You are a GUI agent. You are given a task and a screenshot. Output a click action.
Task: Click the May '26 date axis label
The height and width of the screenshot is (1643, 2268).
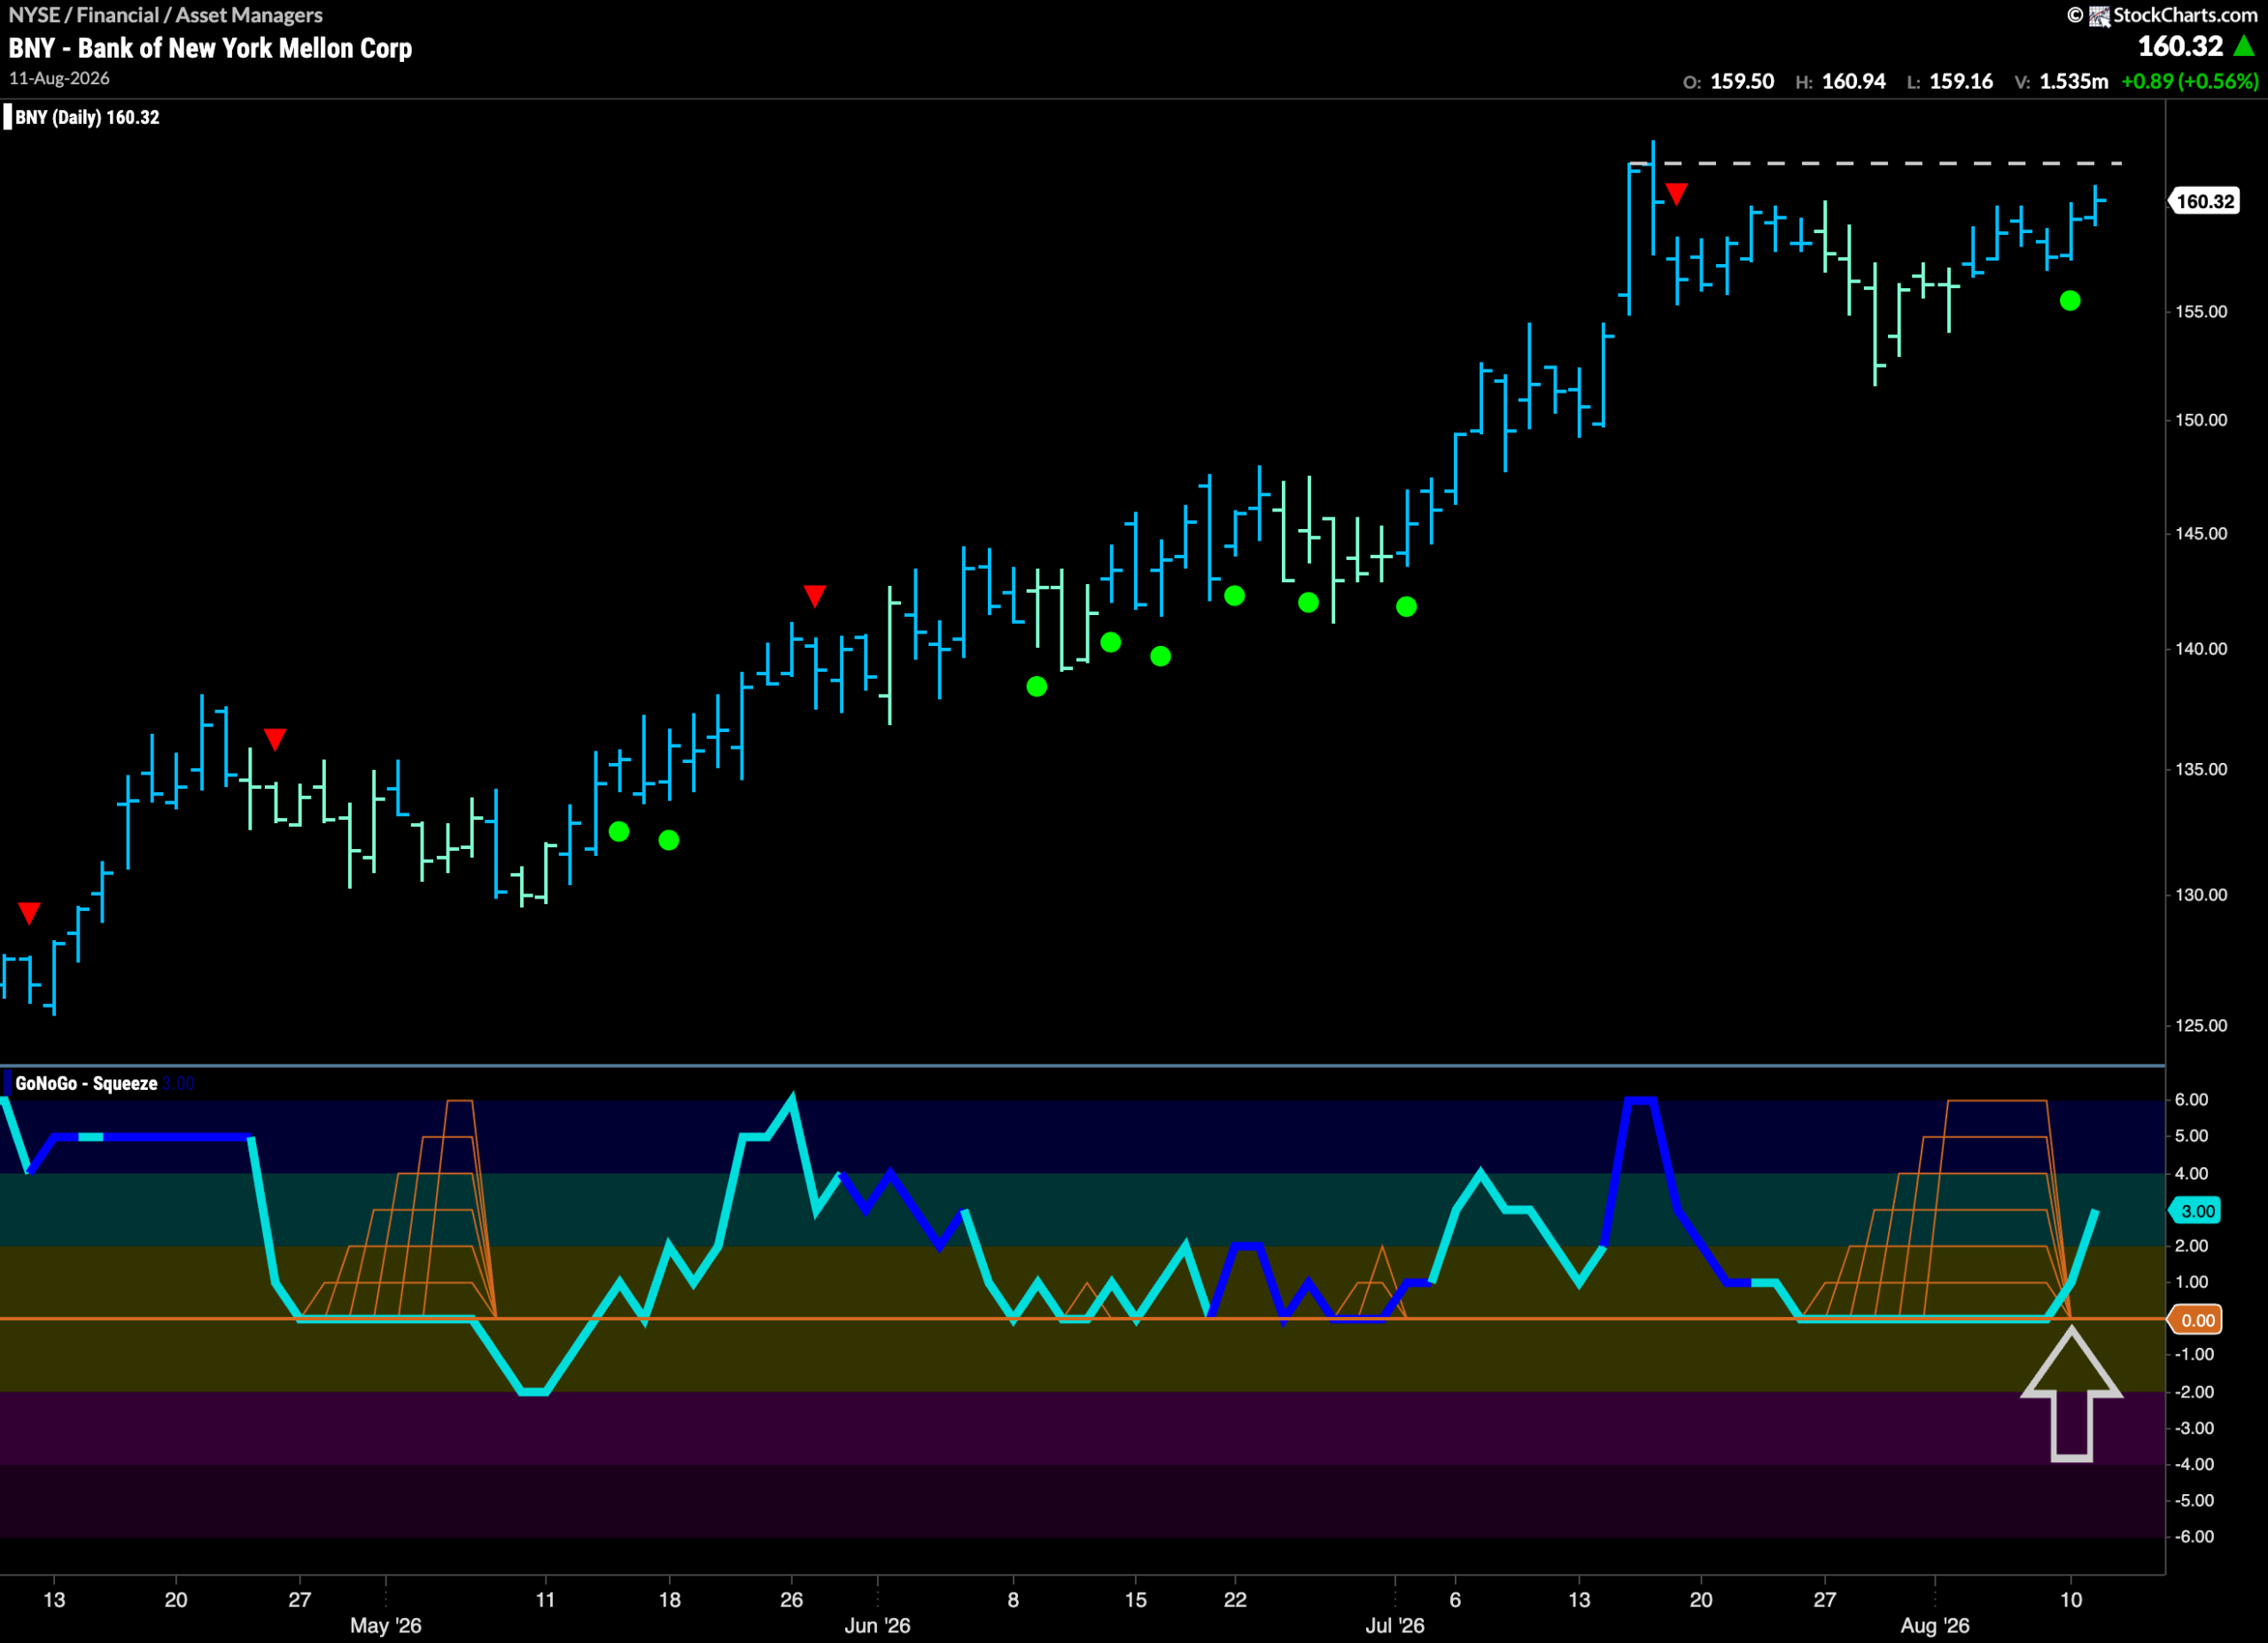pyautogui.click(x=386, y=1626)
